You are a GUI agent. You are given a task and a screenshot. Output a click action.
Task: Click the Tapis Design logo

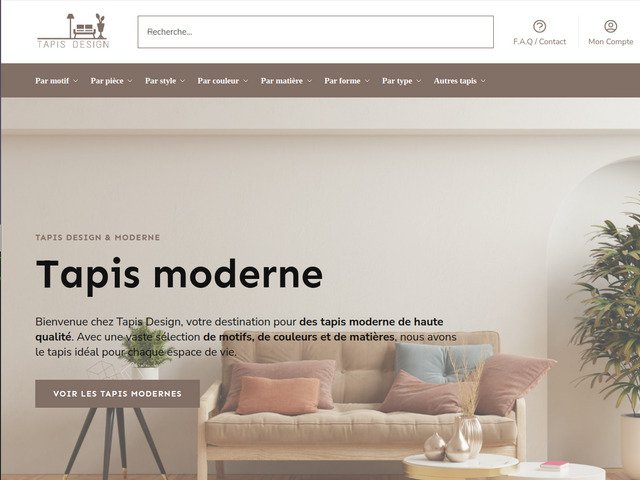(x=73, y=31)
